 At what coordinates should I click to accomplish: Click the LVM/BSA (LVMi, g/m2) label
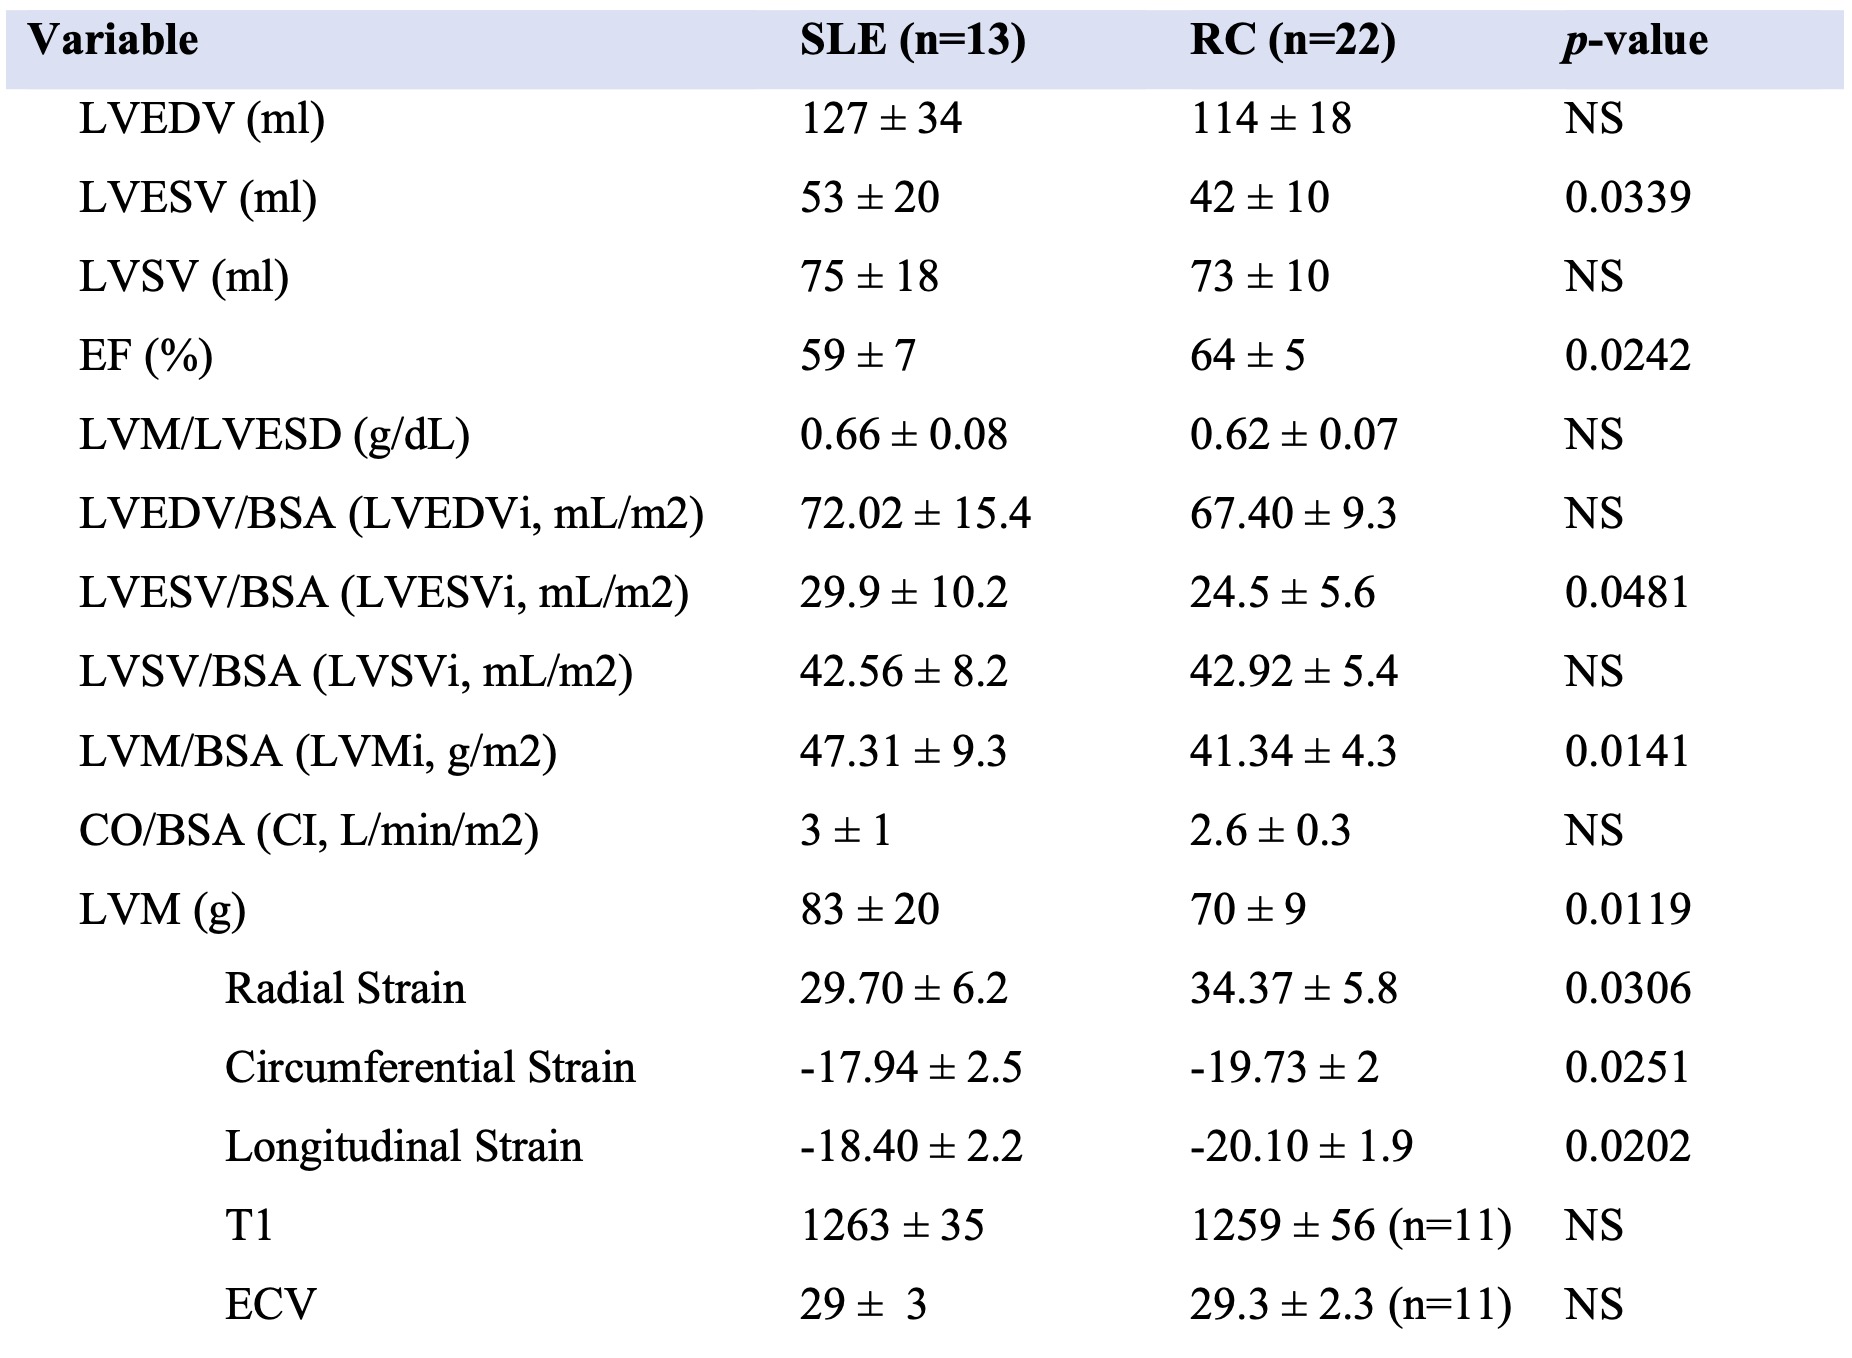318,751
